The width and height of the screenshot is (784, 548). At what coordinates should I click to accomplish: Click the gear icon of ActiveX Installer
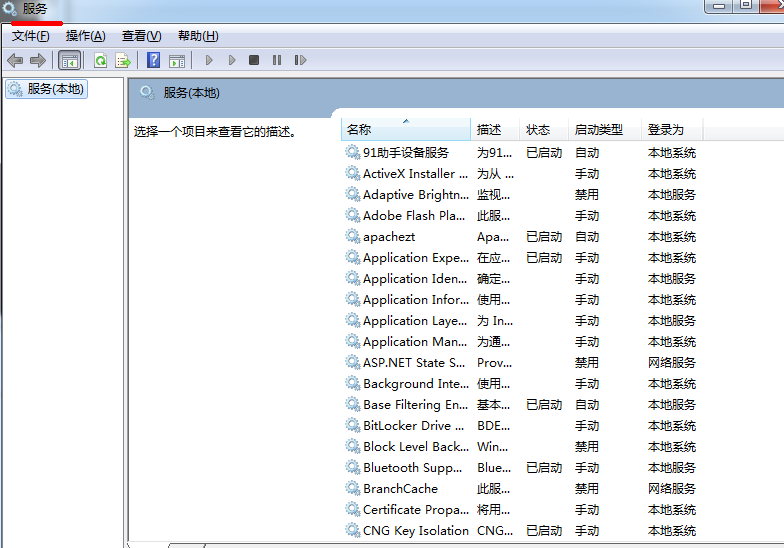352,173
